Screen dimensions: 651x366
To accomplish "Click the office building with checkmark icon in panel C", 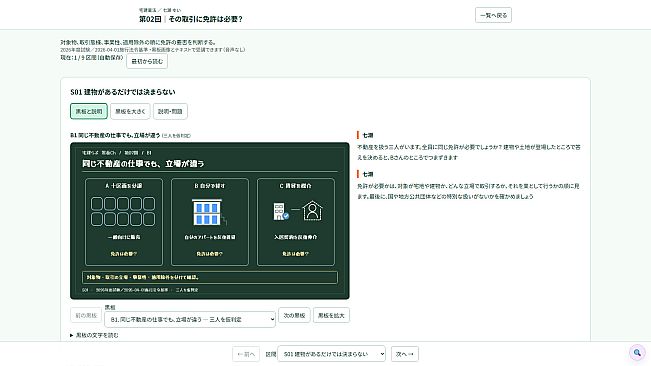I will 281,211.
